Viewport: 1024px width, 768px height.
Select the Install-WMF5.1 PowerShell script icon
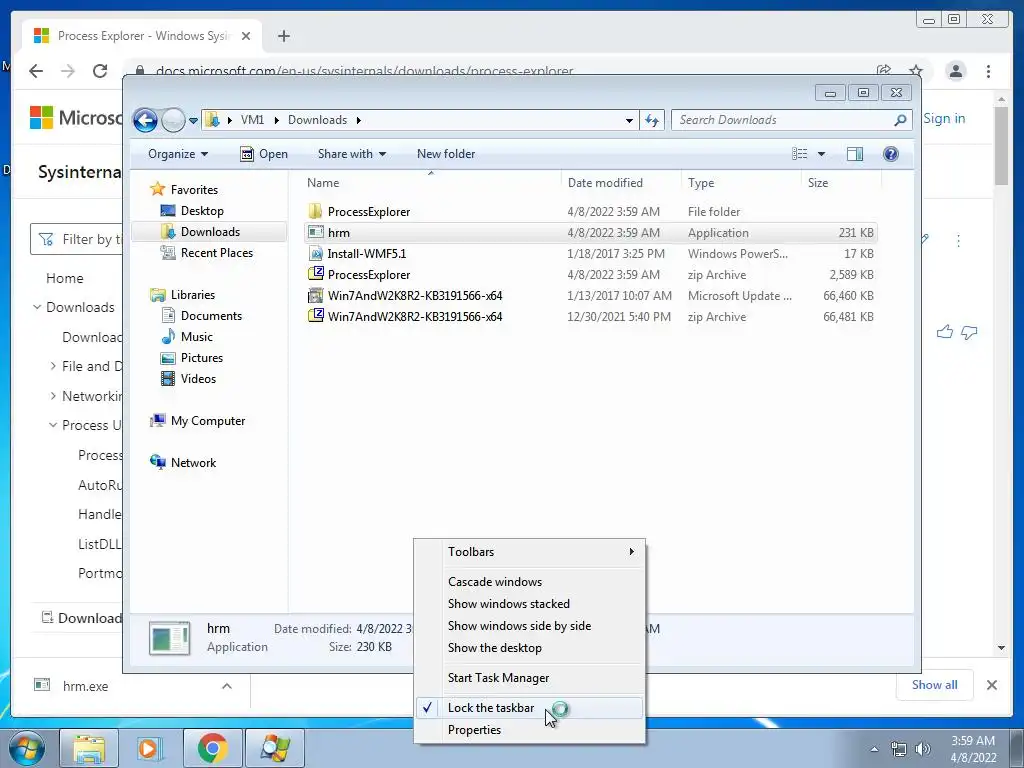pos(315,253)
